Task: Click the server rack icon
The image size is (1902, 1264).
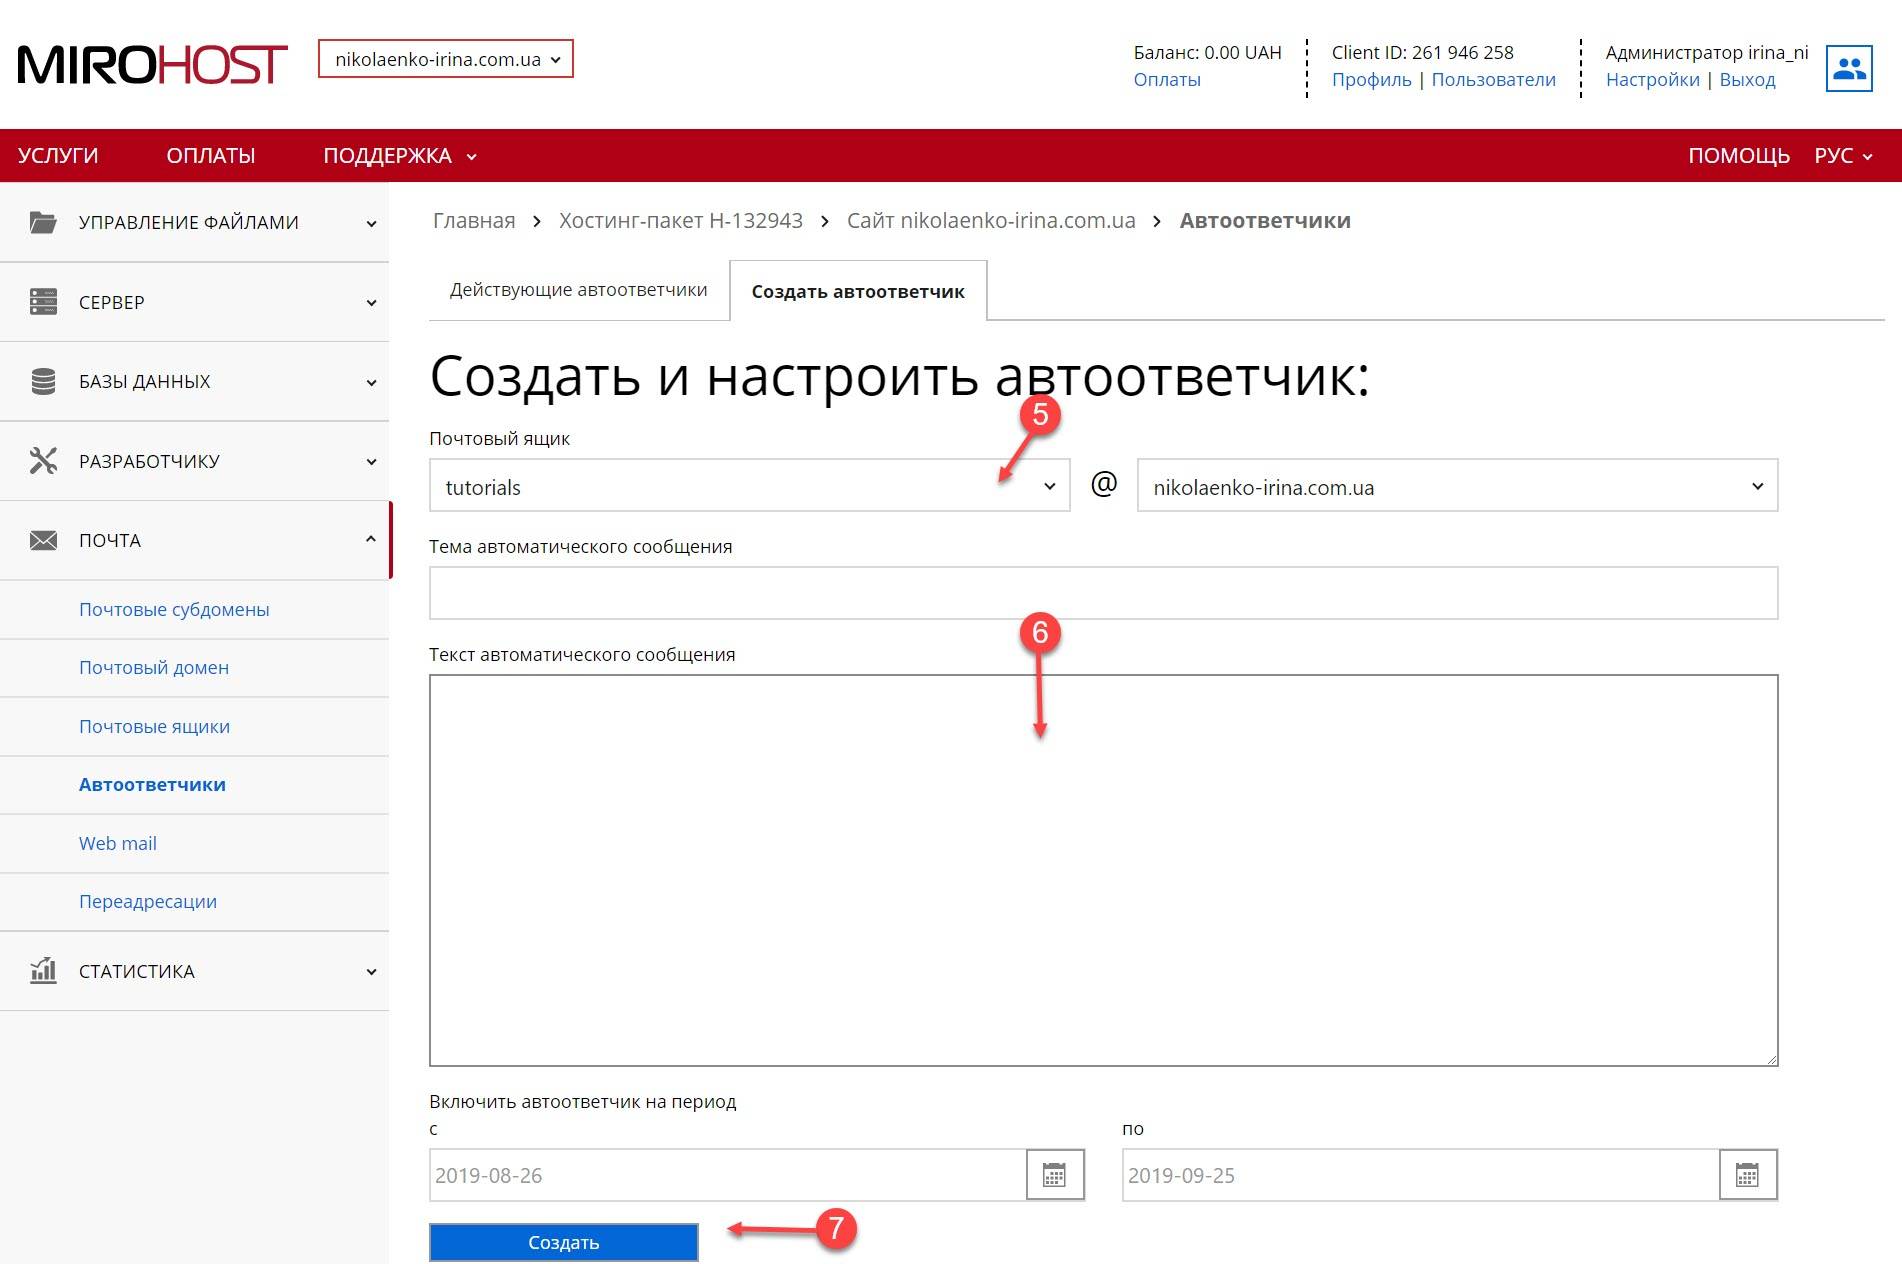Action: pyautogui.click(x=43, y=302)
